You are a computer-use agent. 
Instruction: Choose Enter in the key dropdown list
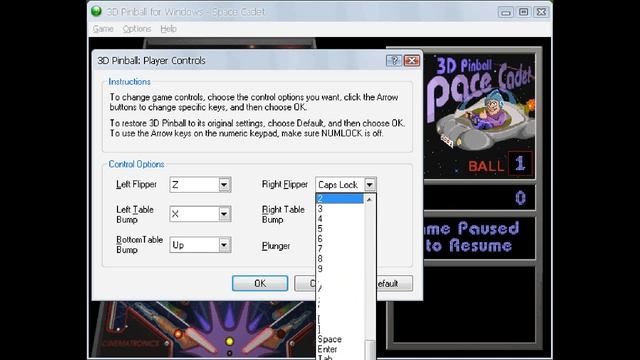pyautogui.click(x=340, y=349)
